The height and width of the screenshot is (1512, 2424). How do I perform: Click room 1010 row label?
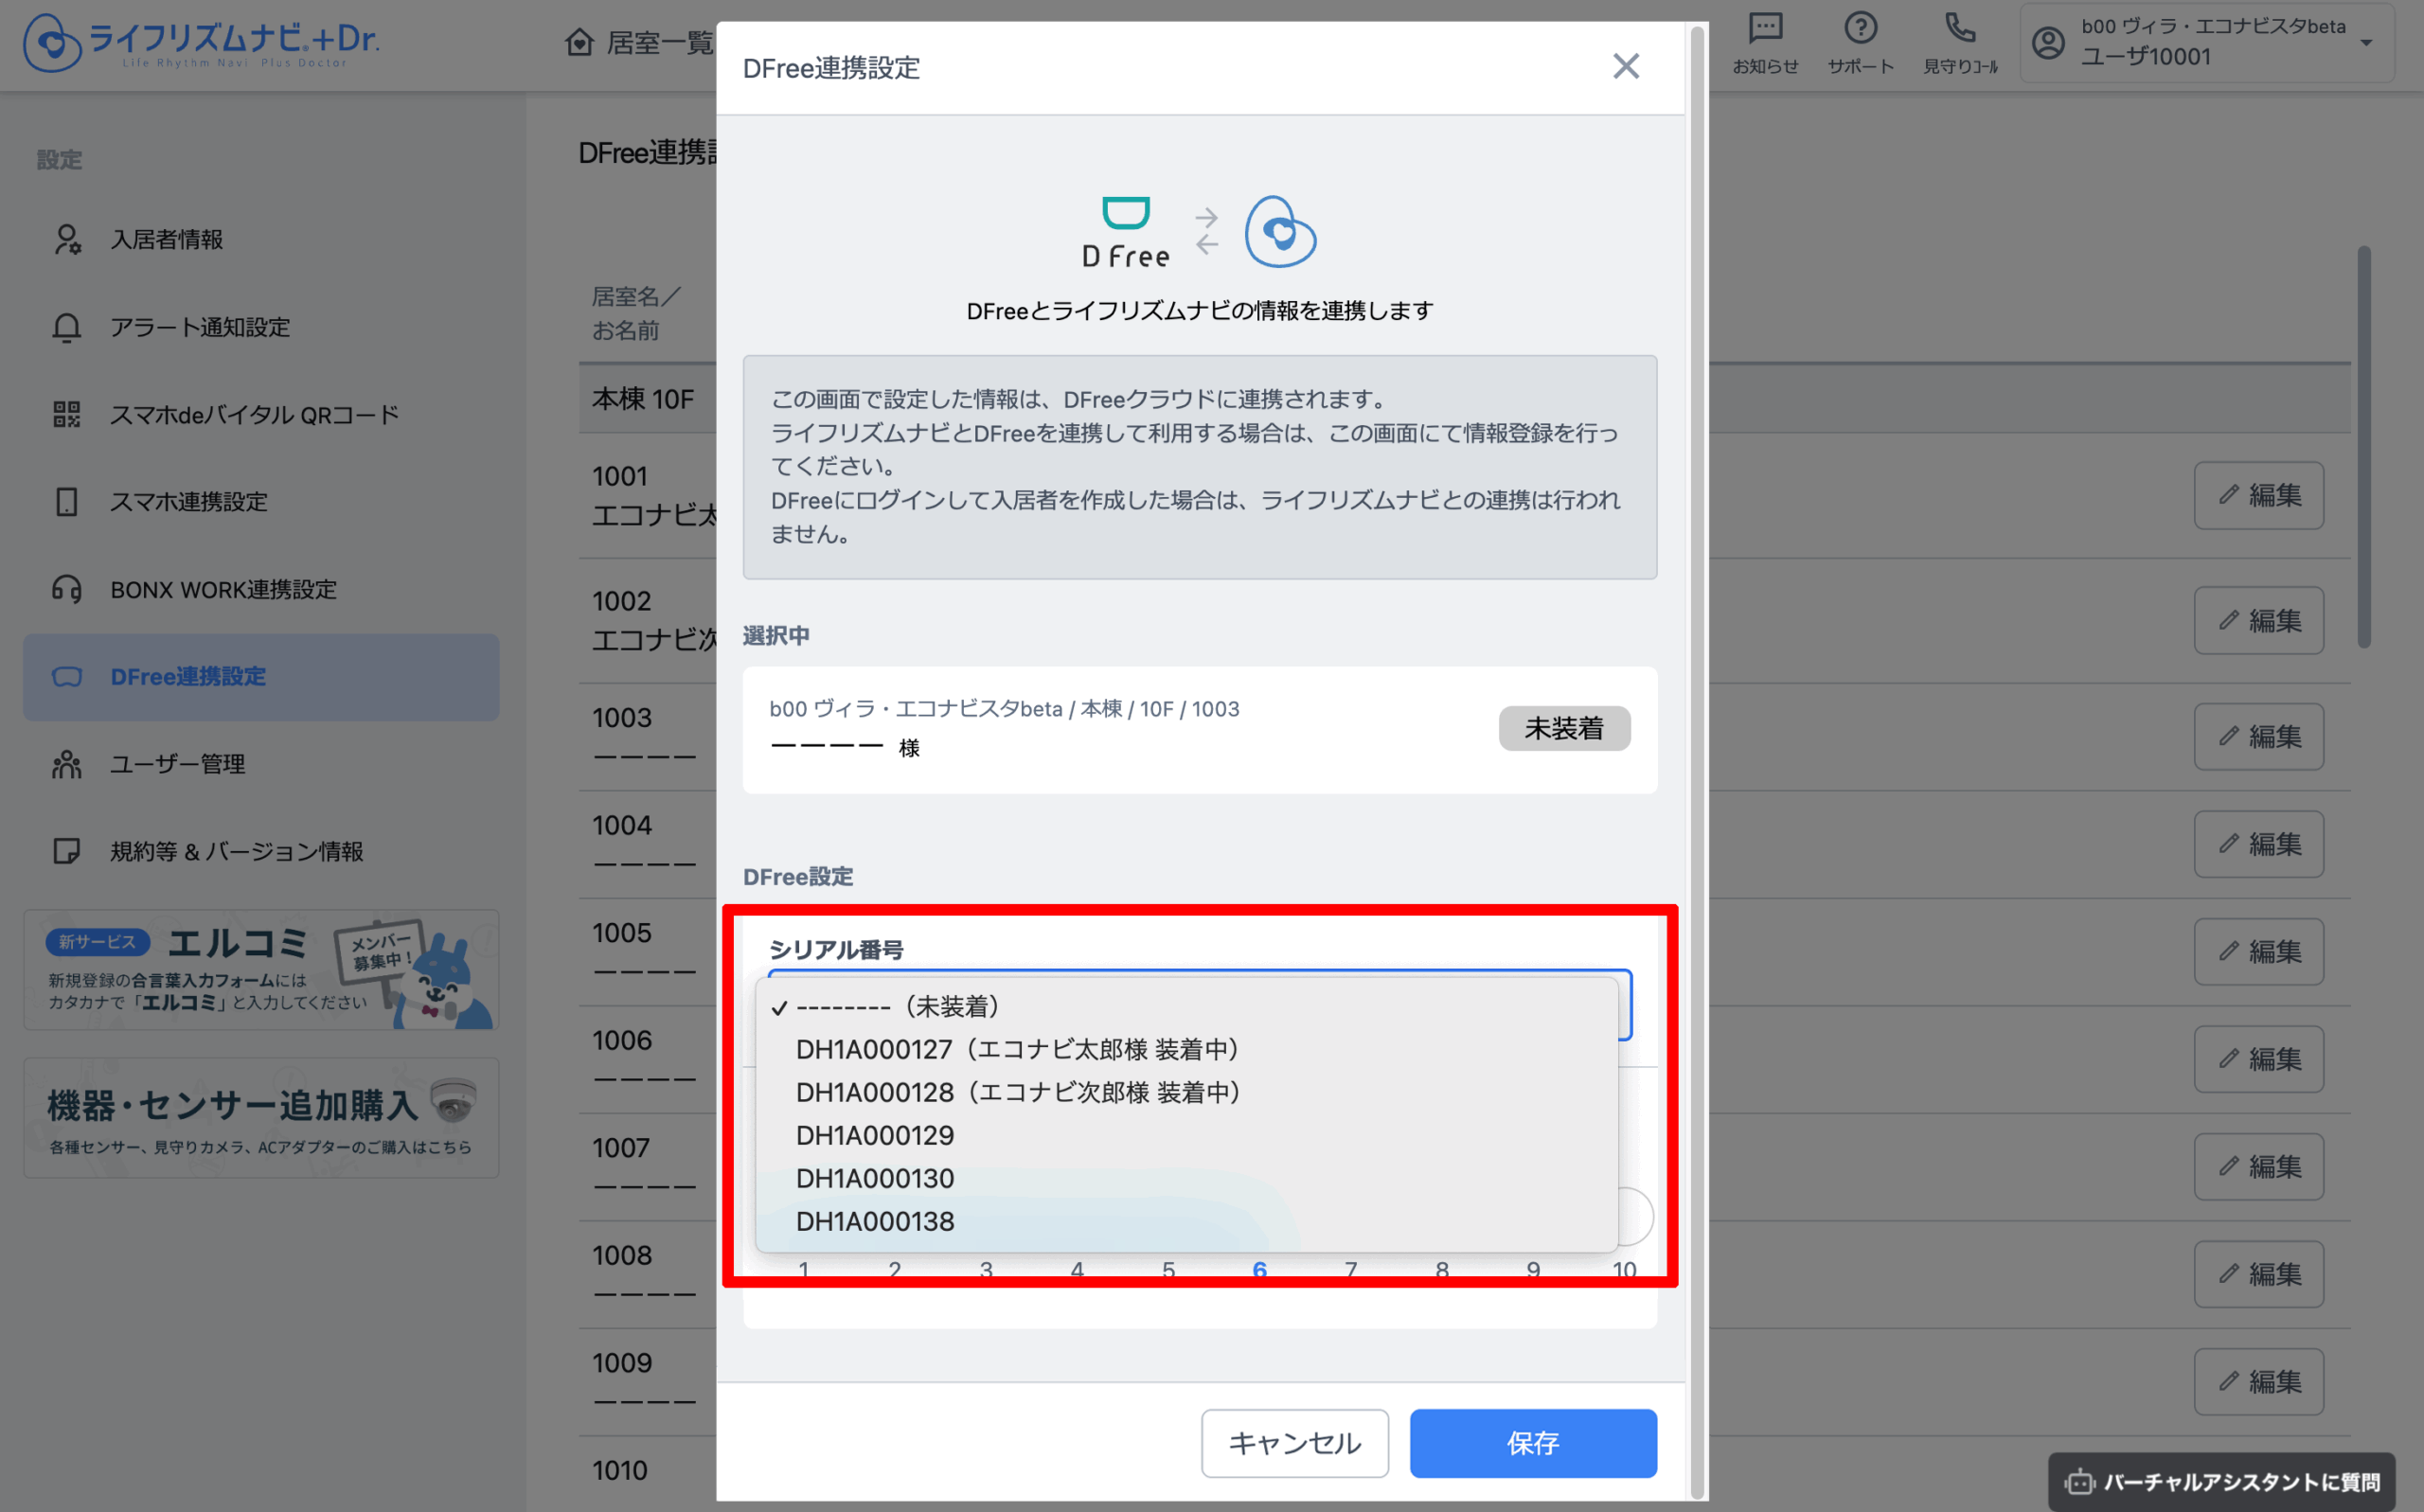(620, 1470)
